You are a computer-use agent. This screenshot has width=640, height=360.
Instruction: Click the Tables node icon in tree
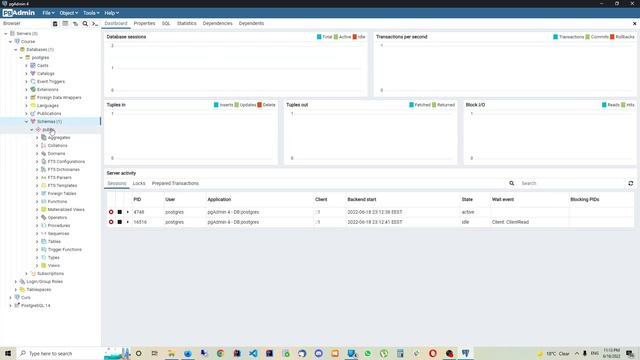44,241
